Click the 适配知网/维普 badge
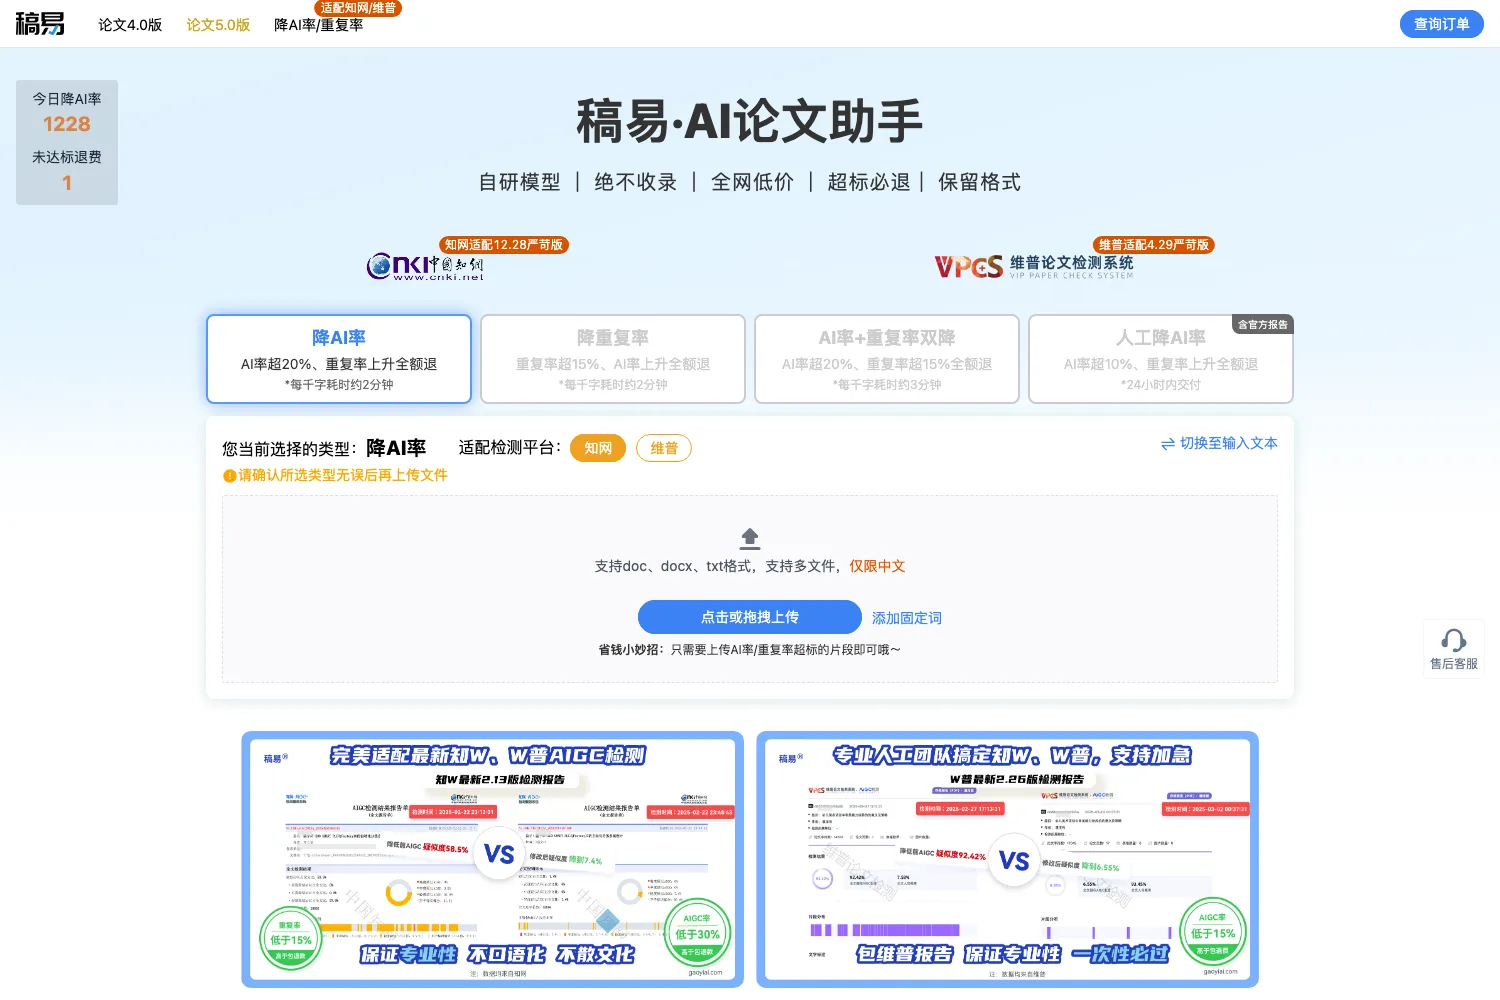The image size is (1500, 1000). [358, 8]
